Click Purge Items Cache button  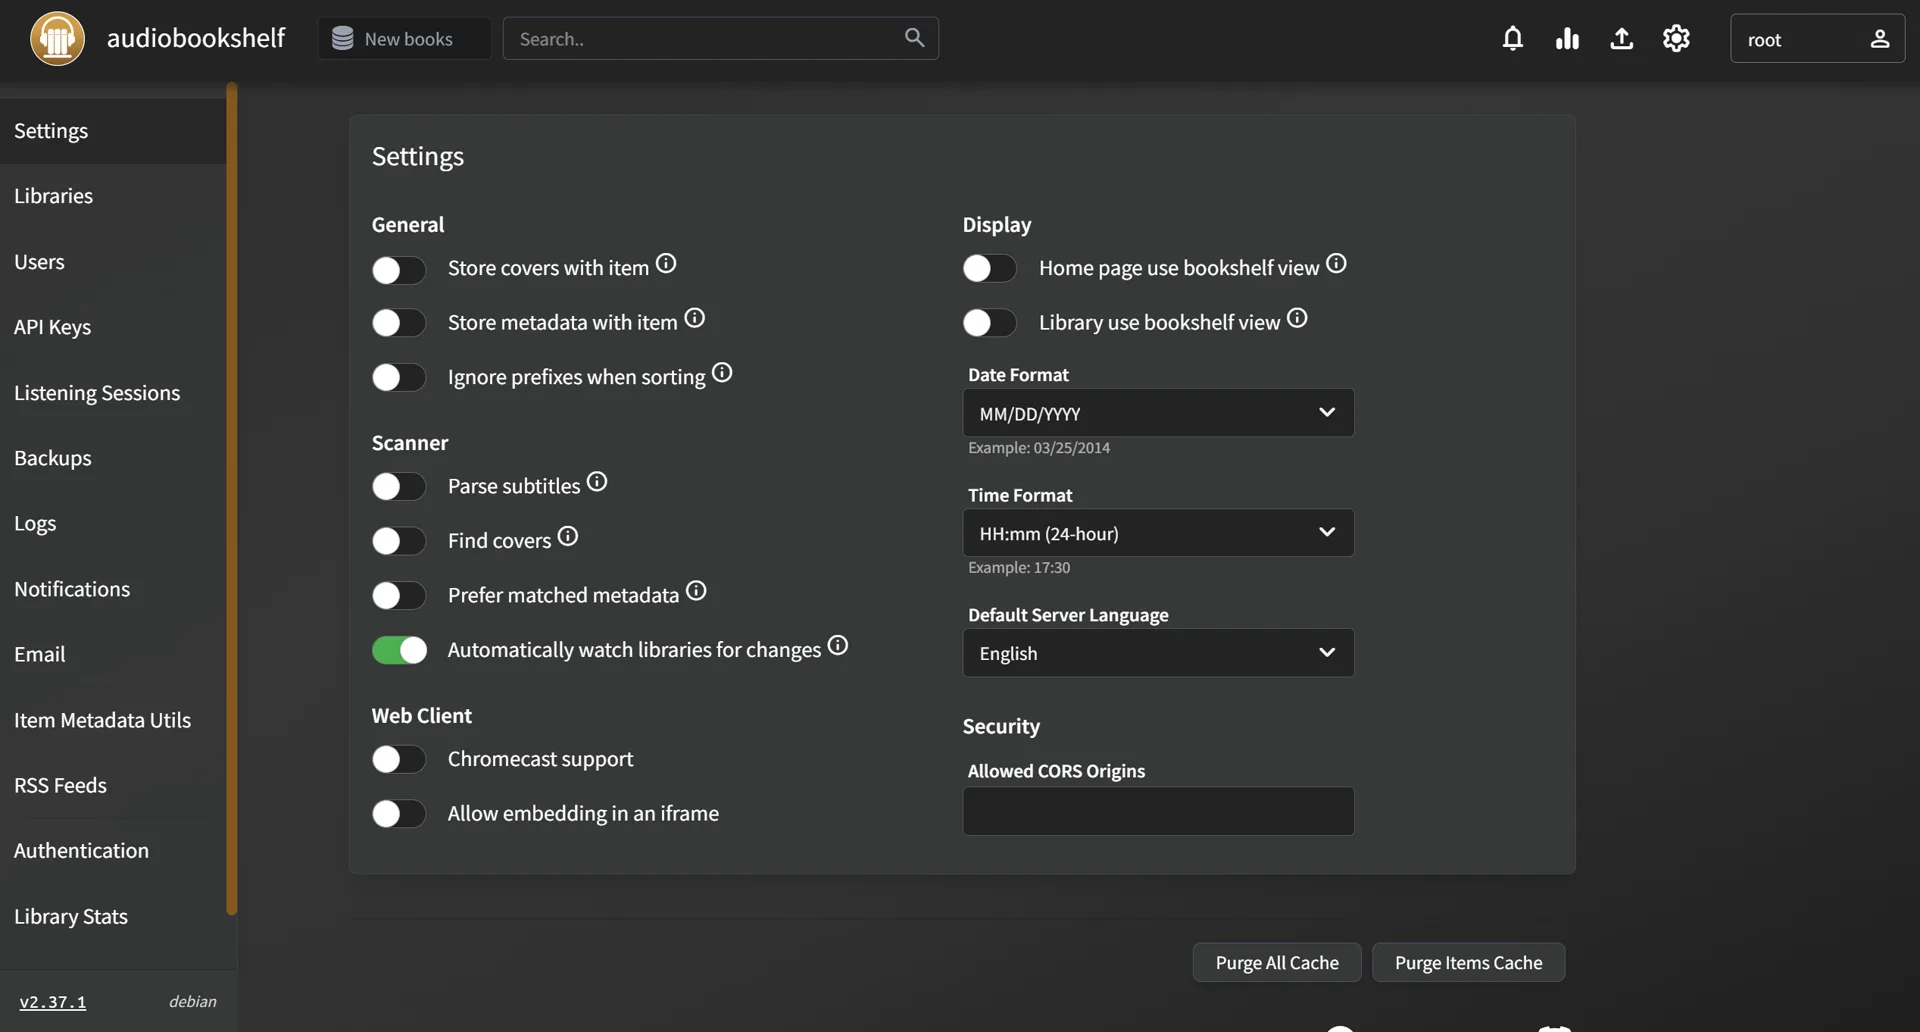pos(1468,962)
